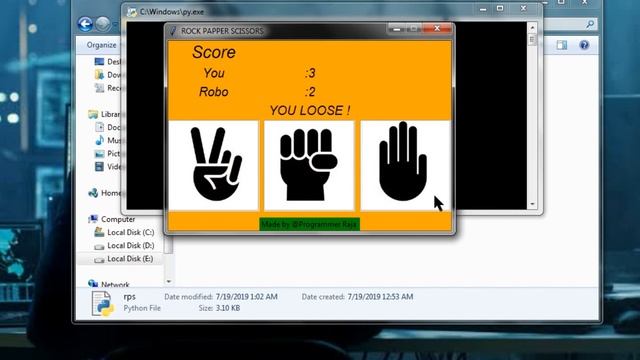
Task: Select Computer in navigation pane
Action: [x=112, y=219]
